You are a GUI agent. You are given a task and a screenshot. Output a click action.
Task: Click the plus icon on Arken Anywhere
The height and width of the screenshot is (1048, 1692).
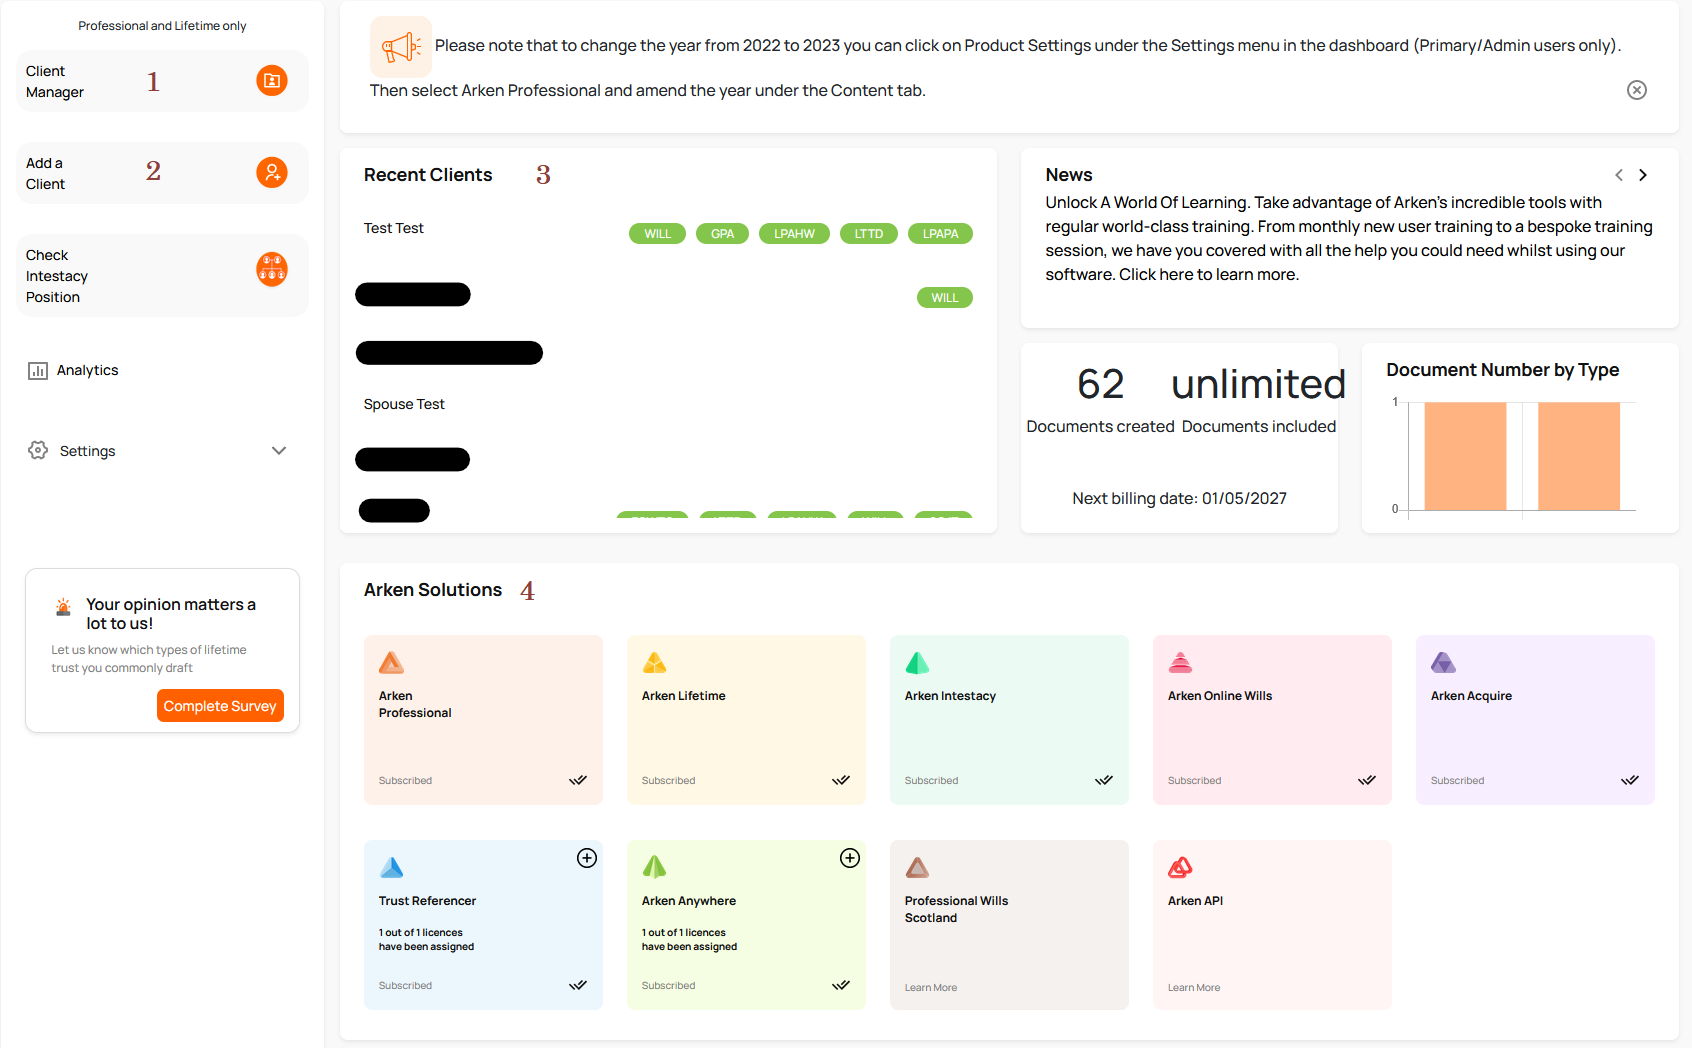(850, 858)
